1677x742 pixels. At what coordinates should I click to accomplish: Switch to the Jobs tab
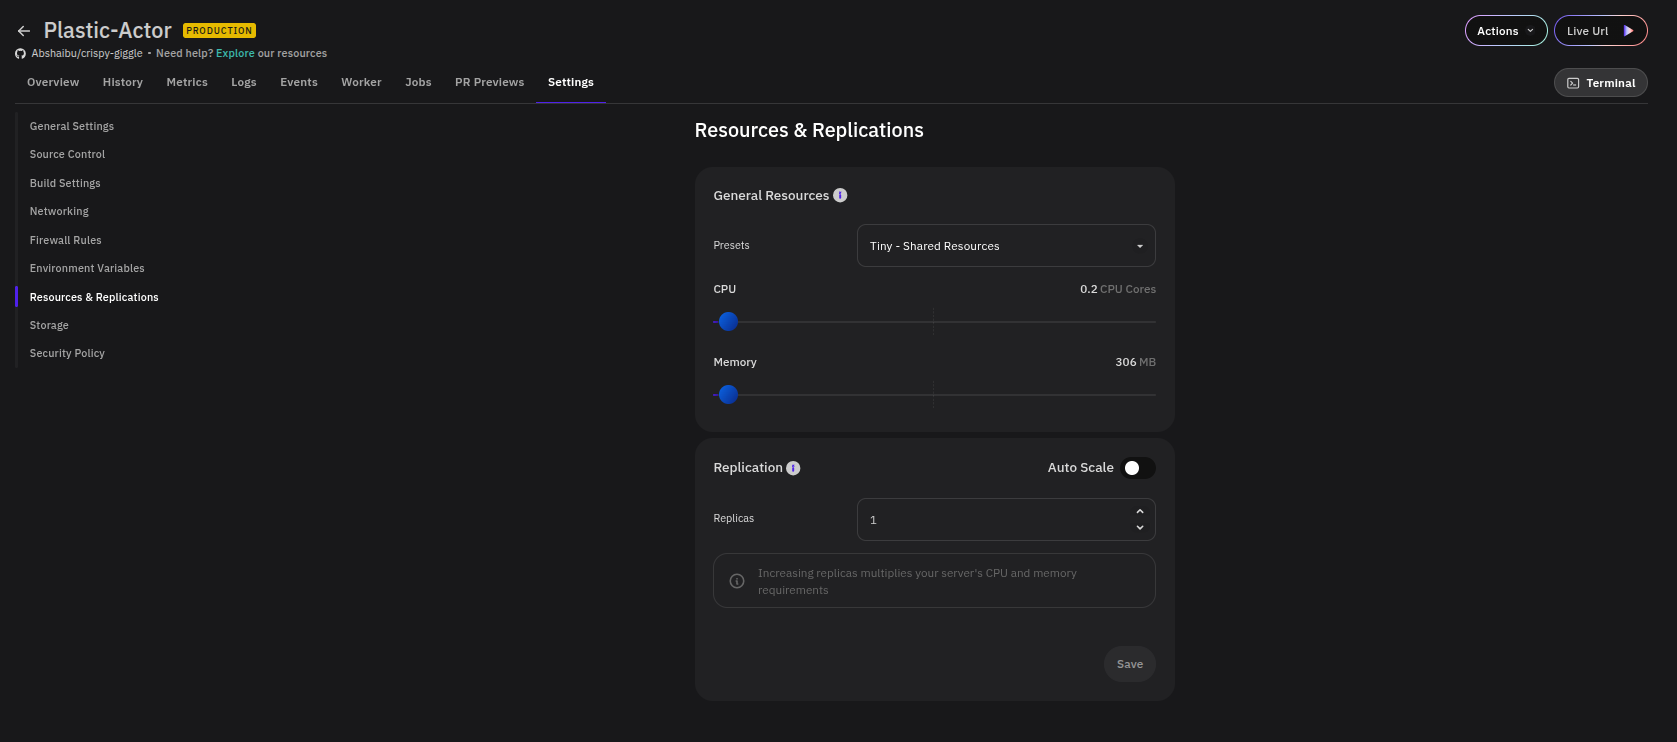coord(418,82)
